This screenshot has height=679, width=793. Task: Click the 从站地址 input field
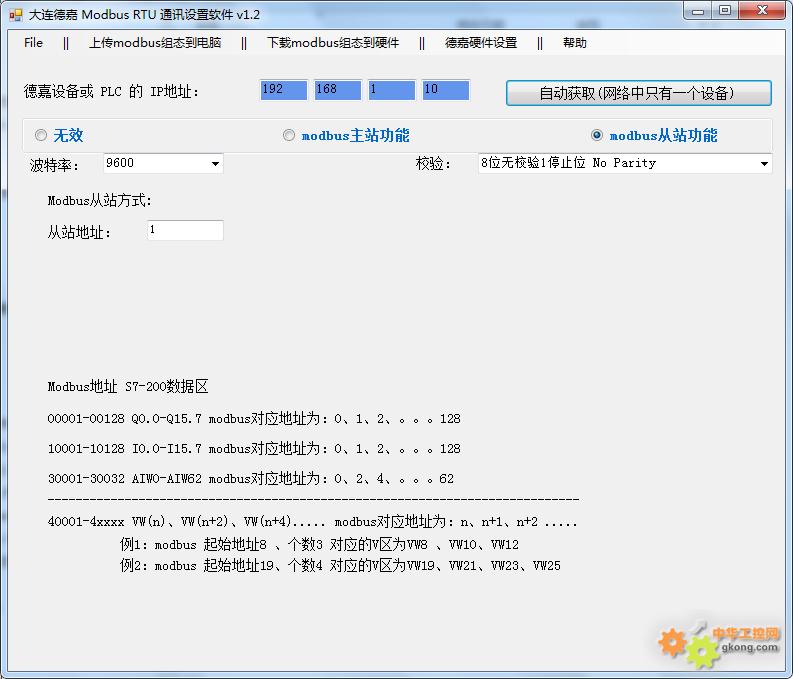(x=185, y=231)
